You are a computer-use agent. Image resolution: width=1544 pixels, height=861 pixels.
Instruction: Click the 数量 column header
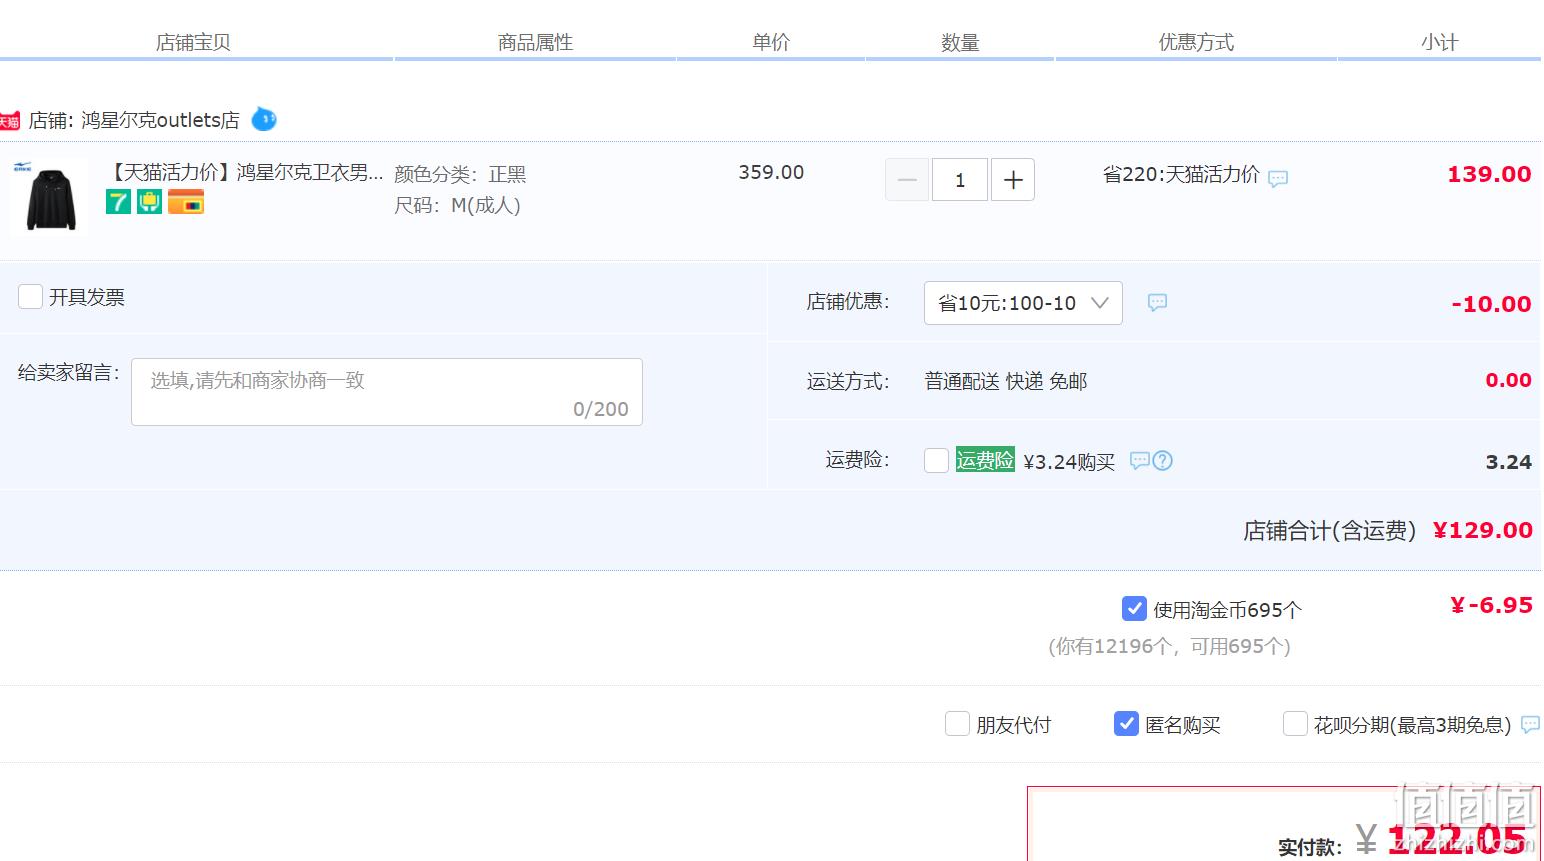coord(960,42)
